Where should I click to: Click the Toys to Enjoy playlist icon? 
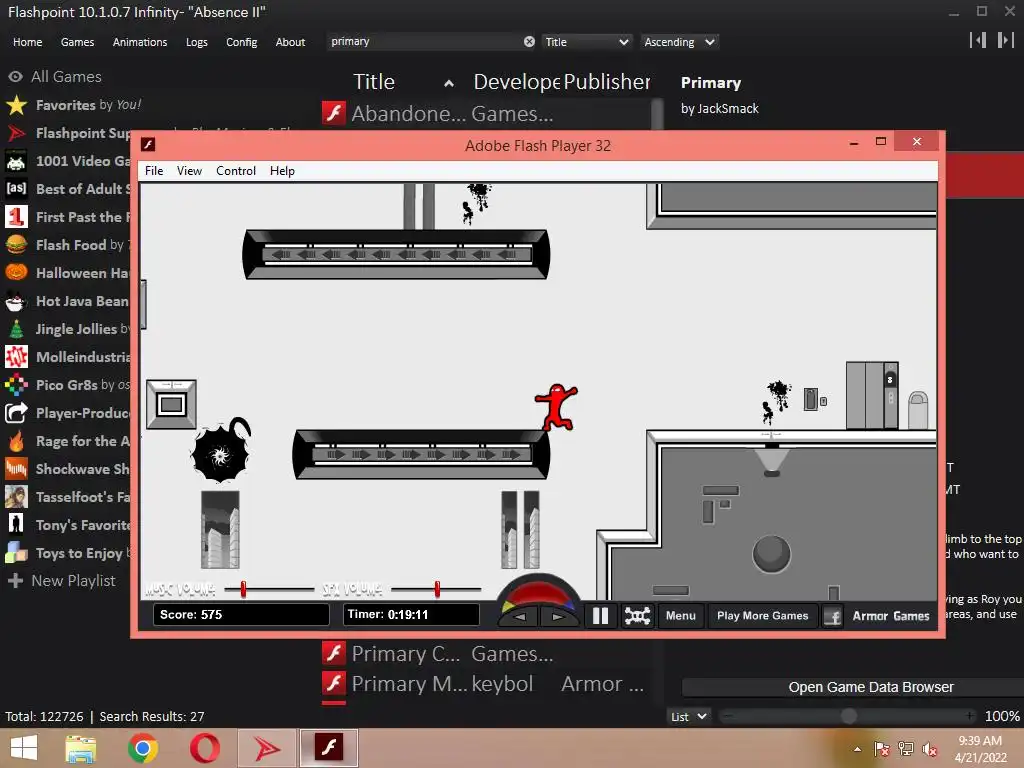tap(16, 553)
